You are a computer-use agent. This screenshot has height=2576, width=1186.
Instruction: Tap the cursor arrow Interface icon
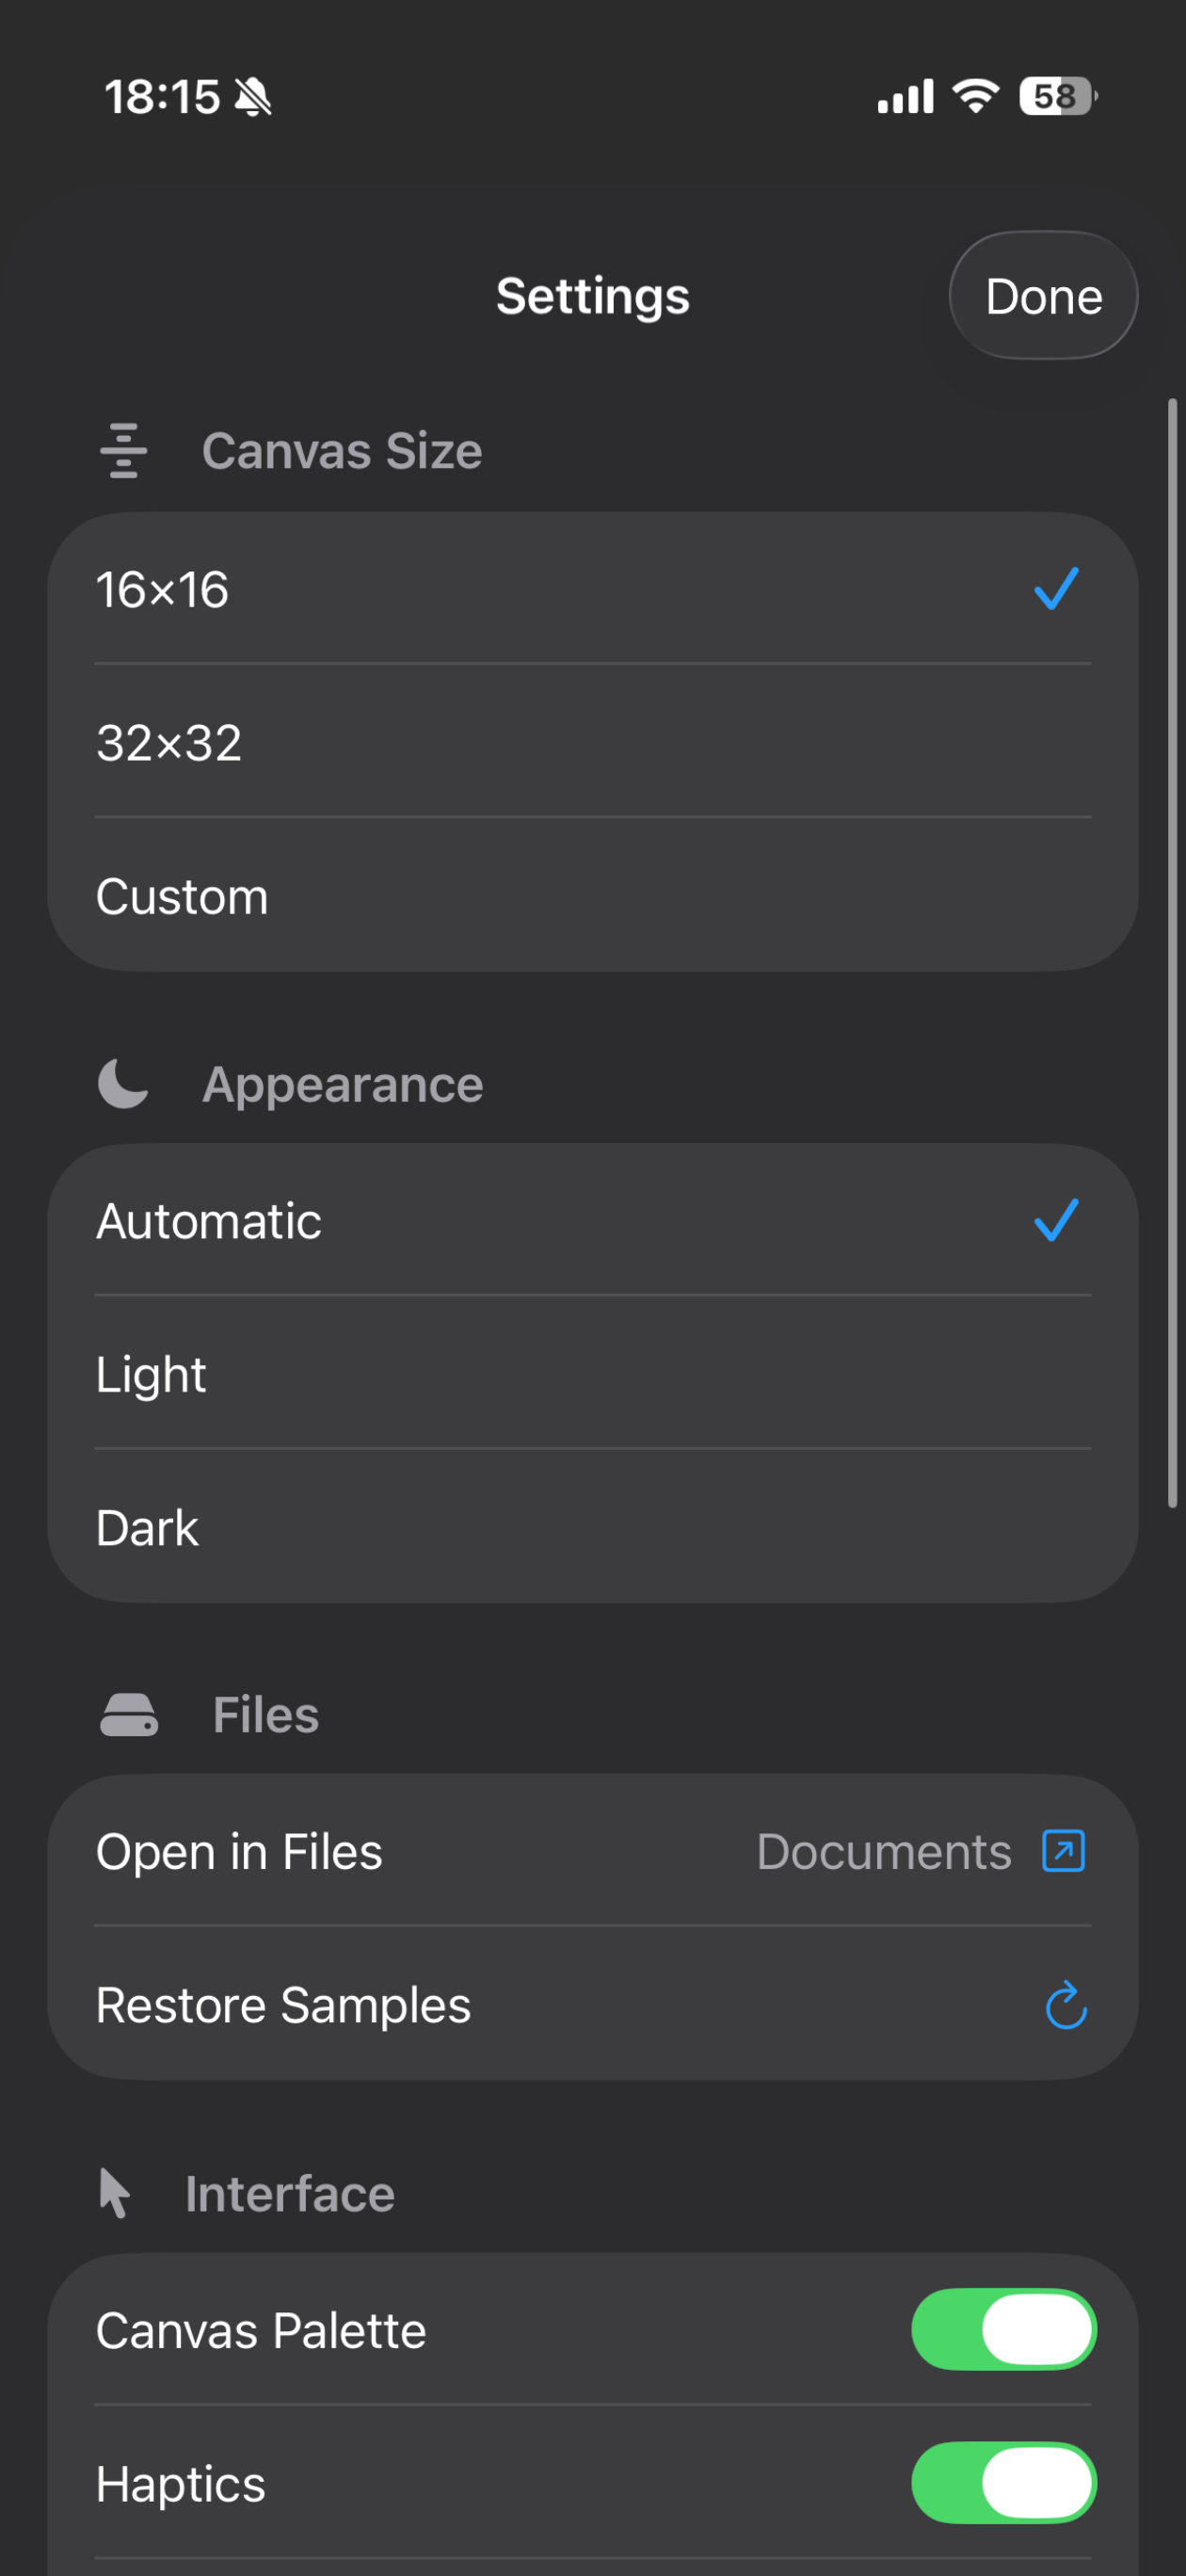click(x=115, y=2193)
